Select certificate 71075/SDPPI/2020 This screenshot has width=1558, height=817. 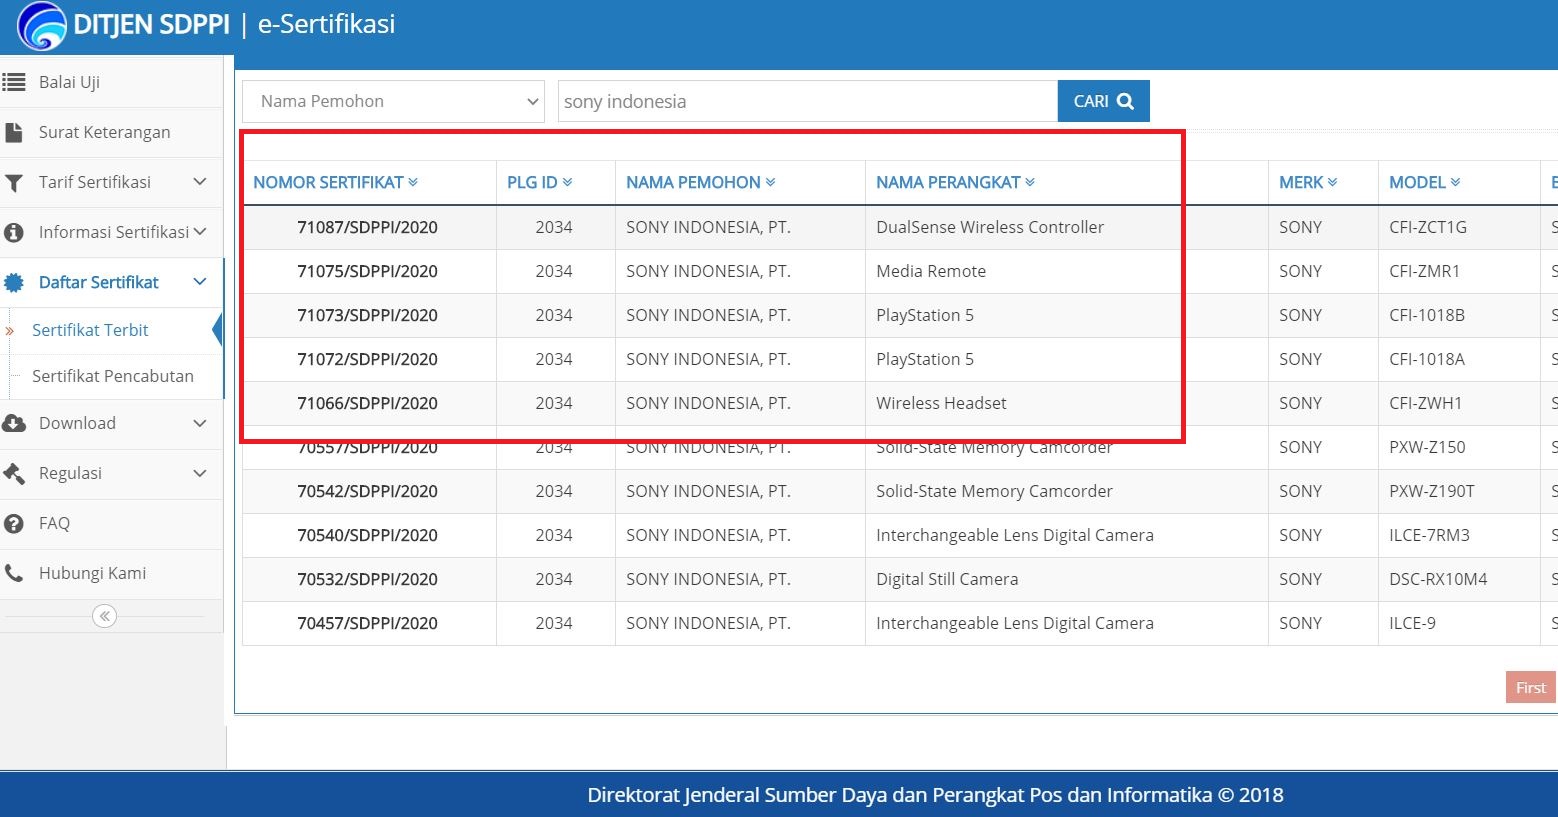(x=367, y=271)
